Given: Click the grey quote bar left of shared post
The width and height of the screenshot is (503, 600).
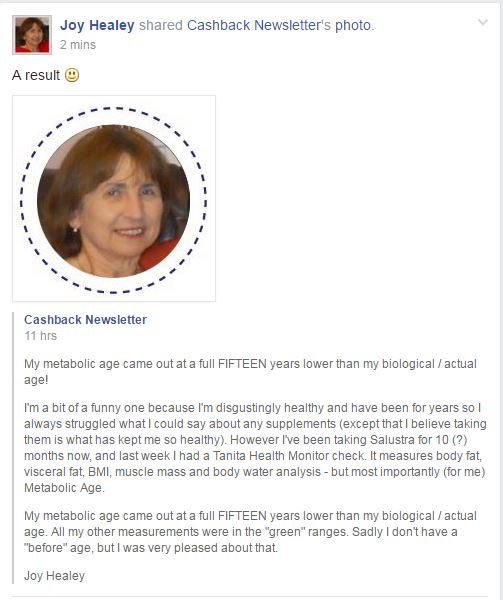Looking at the screenshot, I should pos(13,448).
